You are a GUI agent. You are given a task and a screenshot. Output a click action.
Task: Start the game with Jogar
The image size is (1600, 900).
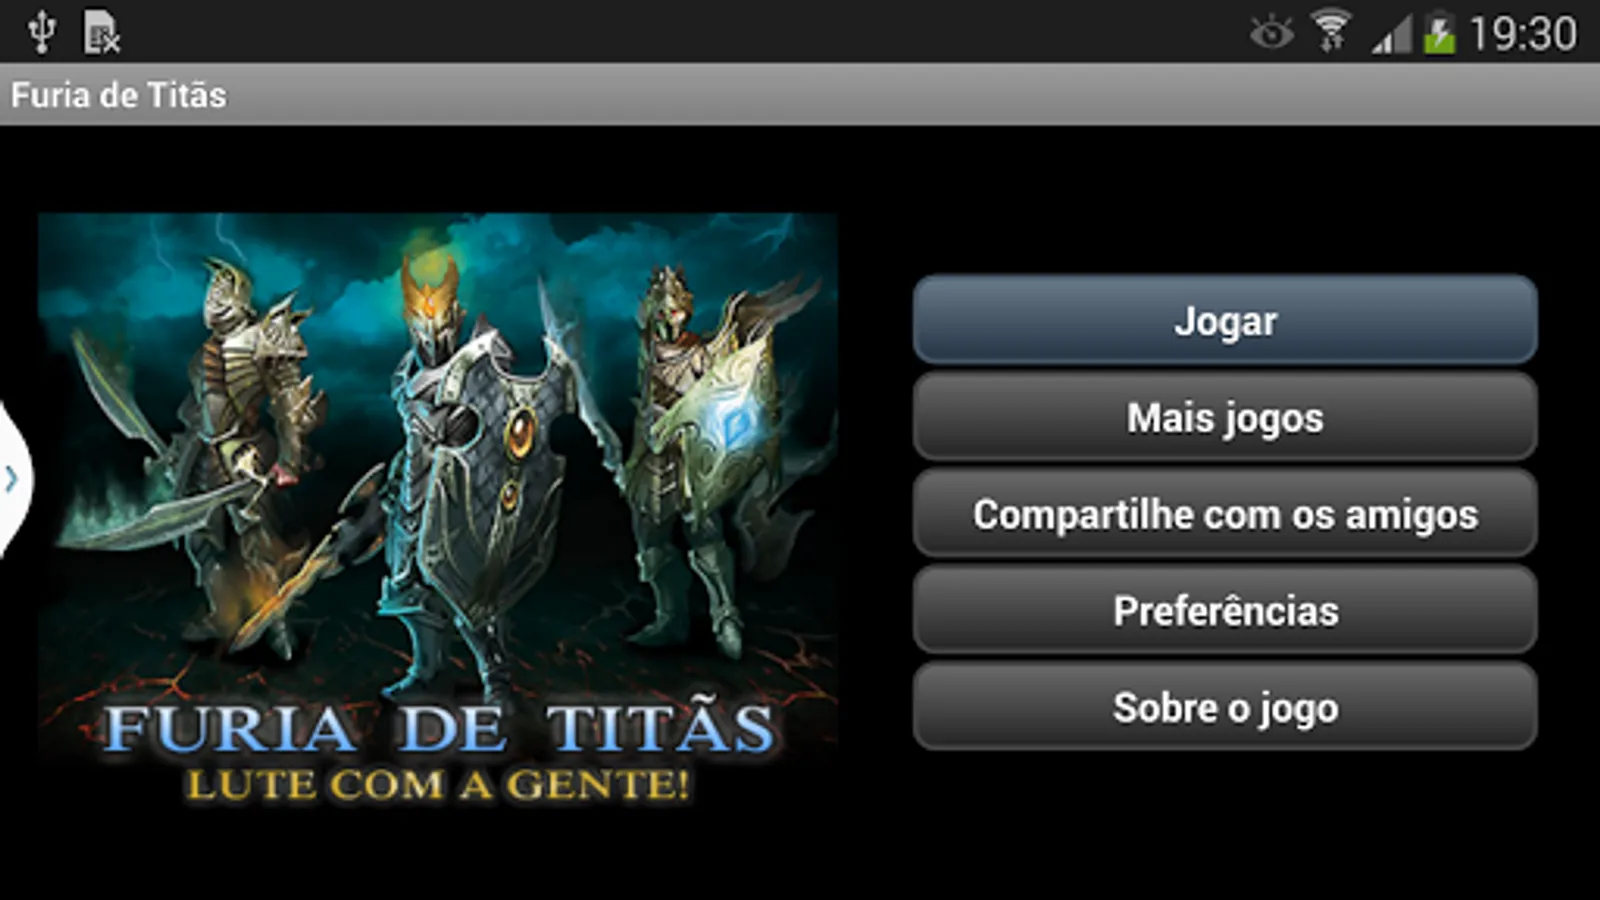pyautogui.click(x=1225, y=321)
